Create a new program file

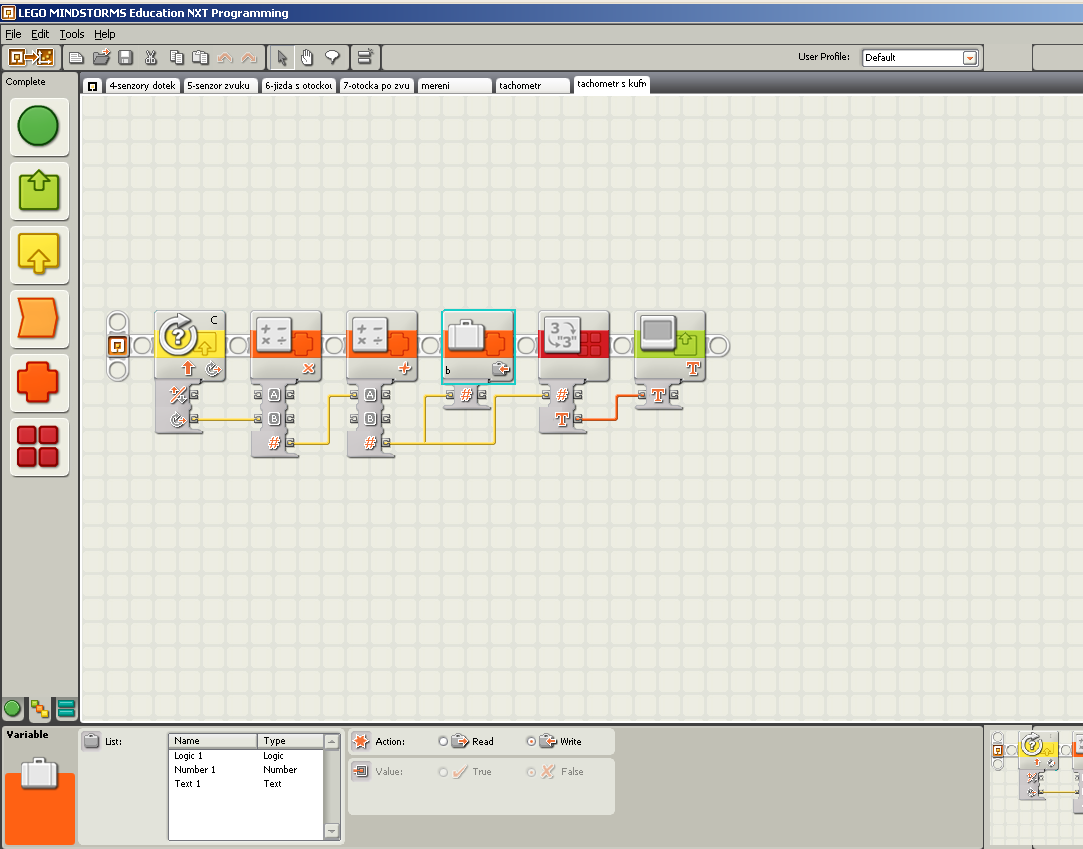pos(77,57)
